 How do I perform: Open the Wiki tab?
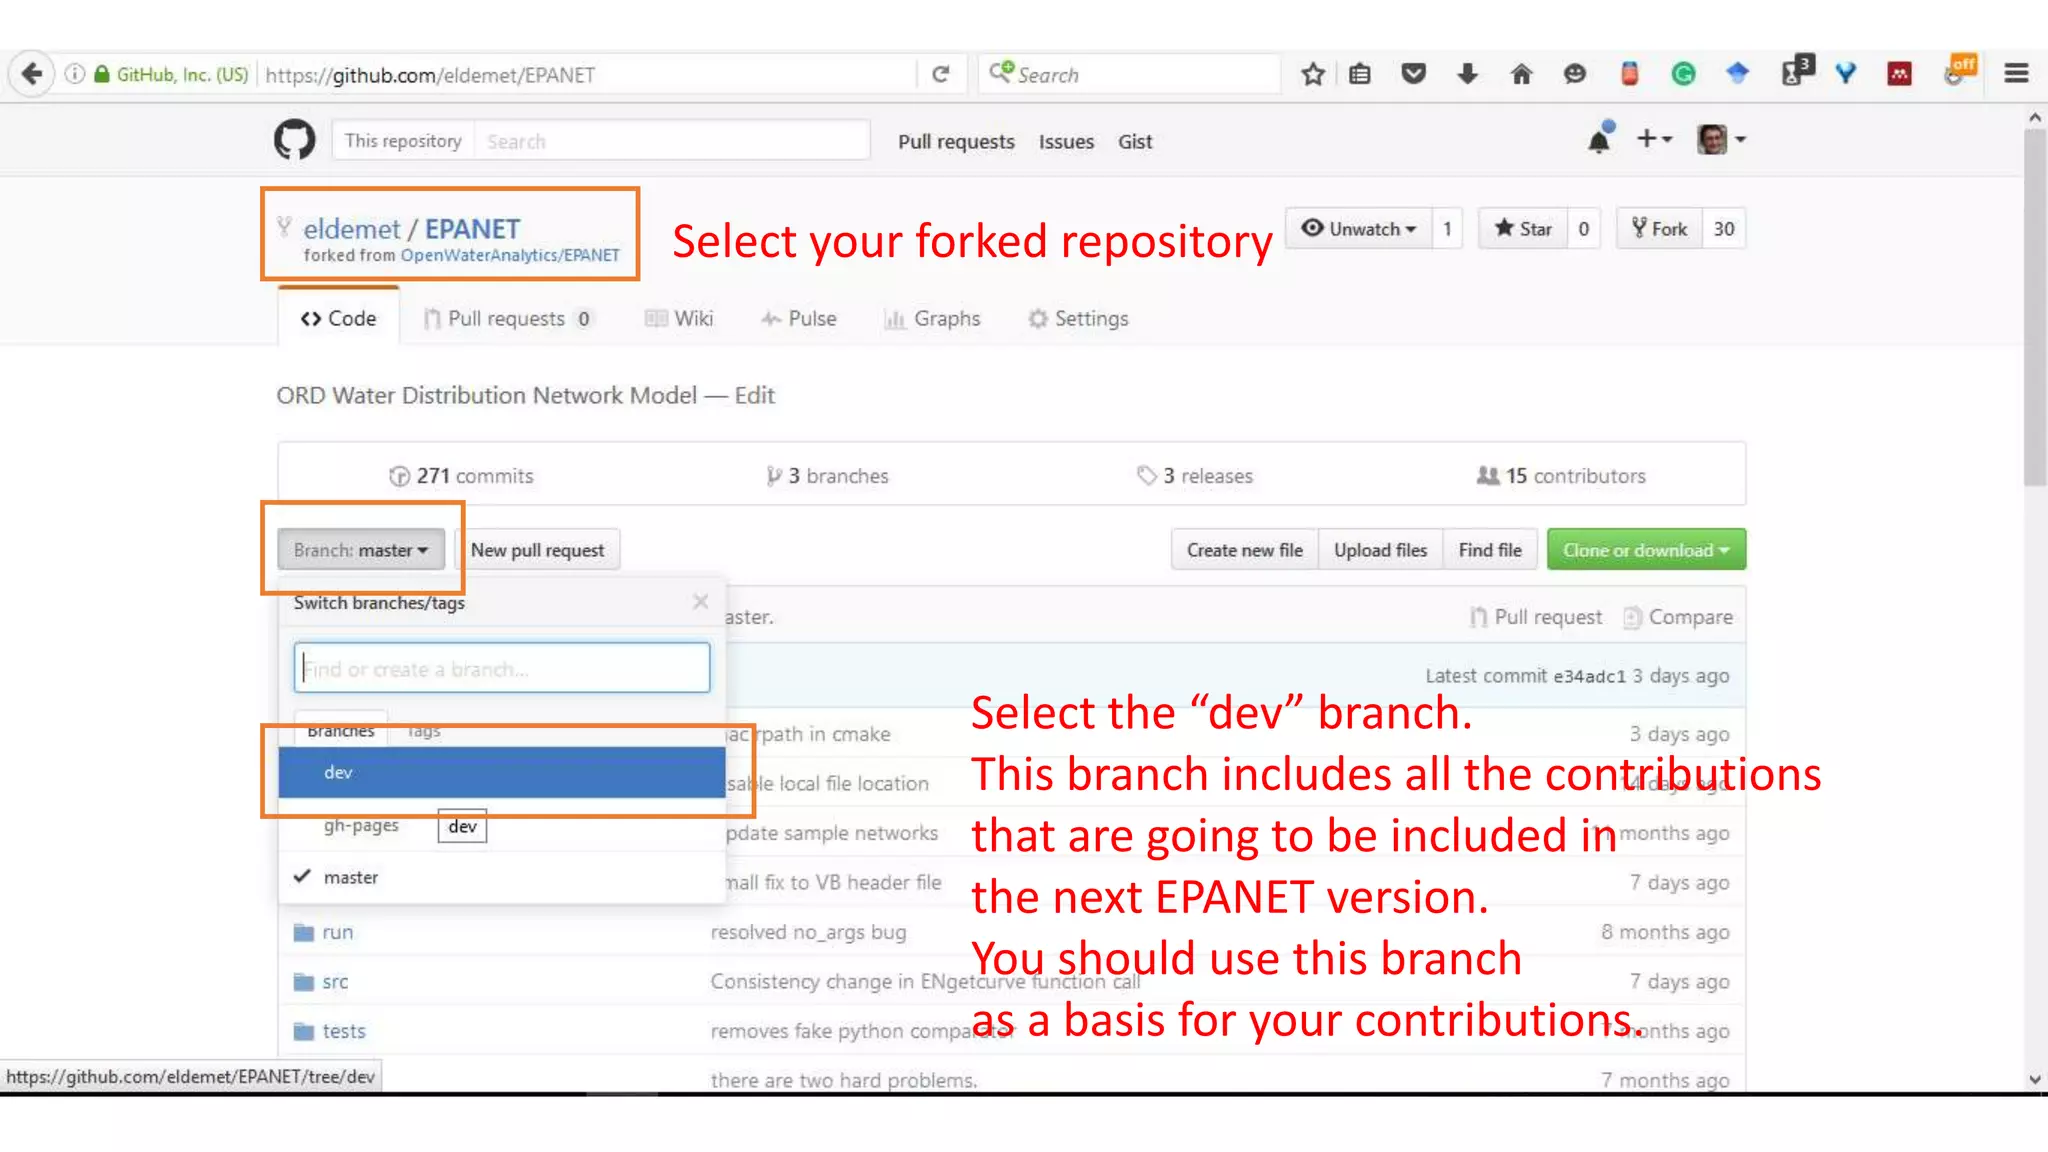(x=679, y=318)
